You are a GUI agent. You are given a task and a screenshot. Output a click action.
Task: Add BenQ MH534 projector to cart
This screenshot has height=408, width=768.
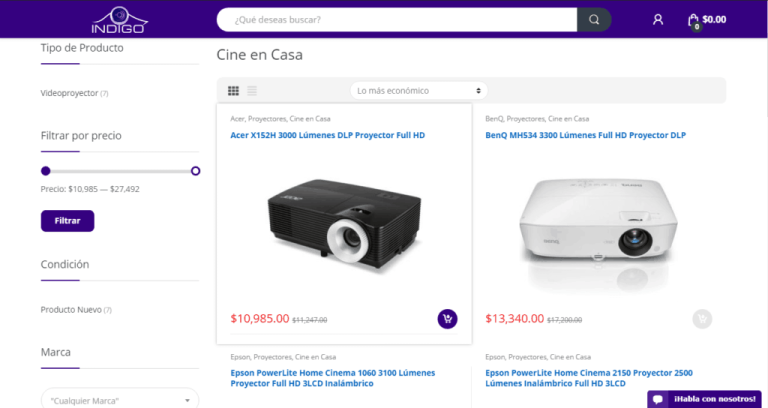[702, 319]
